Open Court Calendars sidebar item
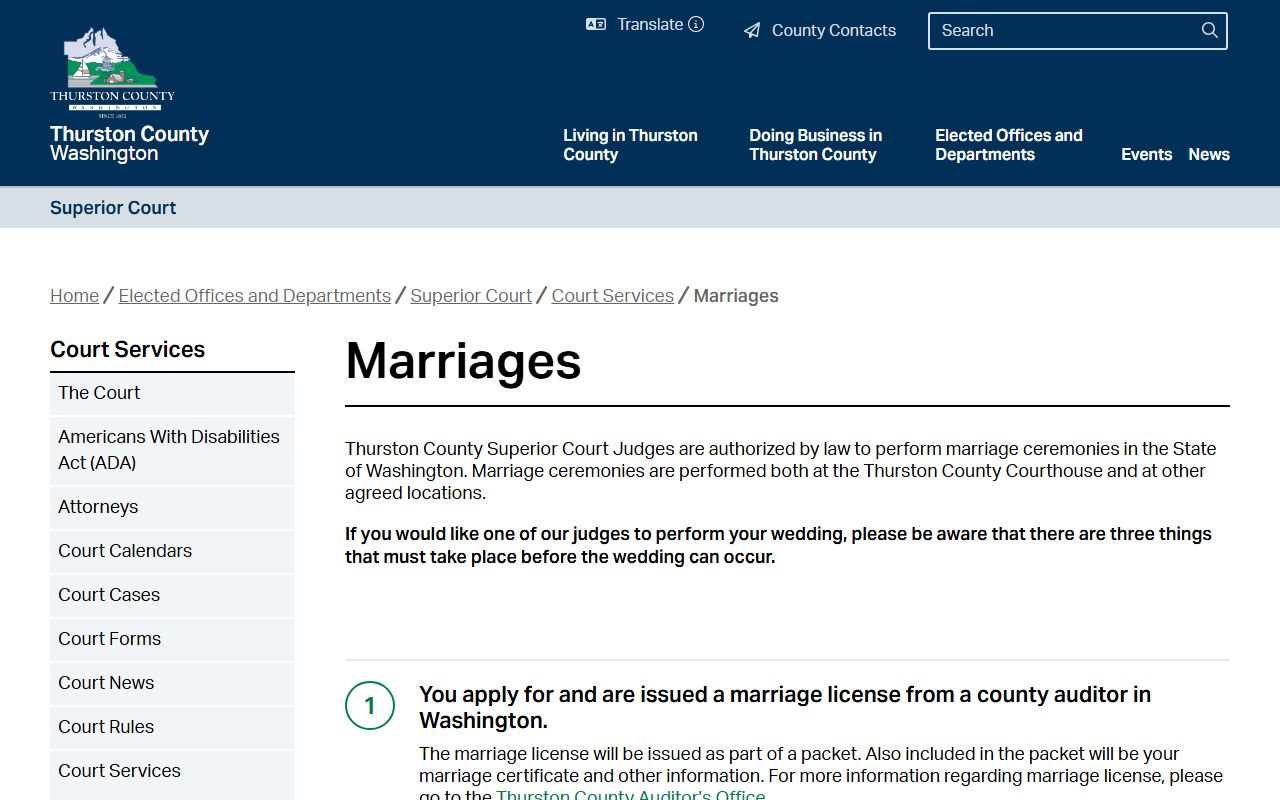 [x=172, y=551]
